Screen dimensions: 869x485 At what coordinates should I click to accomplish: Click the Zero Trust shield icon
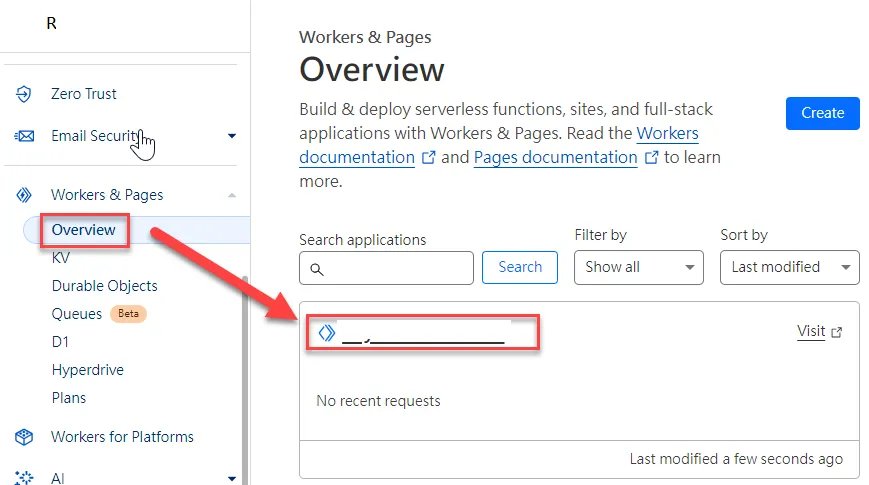23,94
